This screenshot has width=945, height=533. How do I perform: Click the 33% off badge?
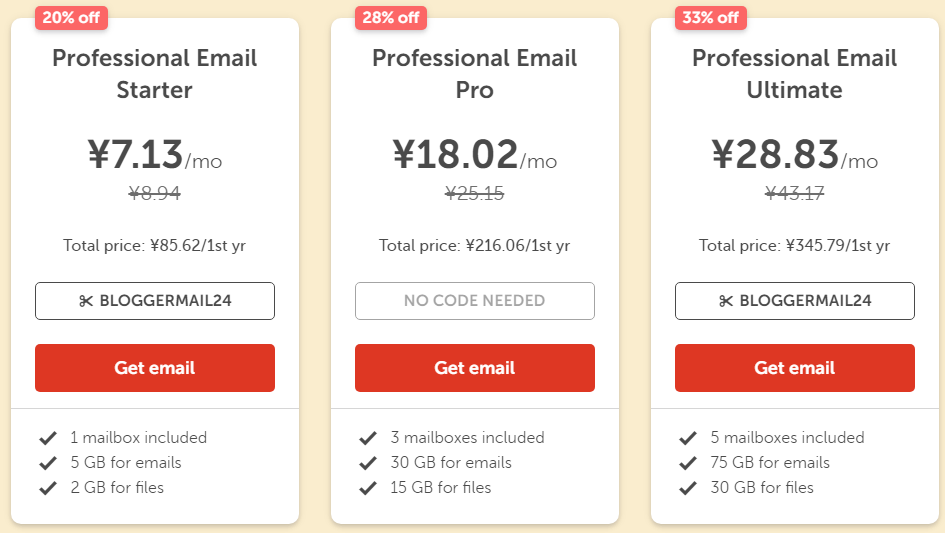(711, 17)
